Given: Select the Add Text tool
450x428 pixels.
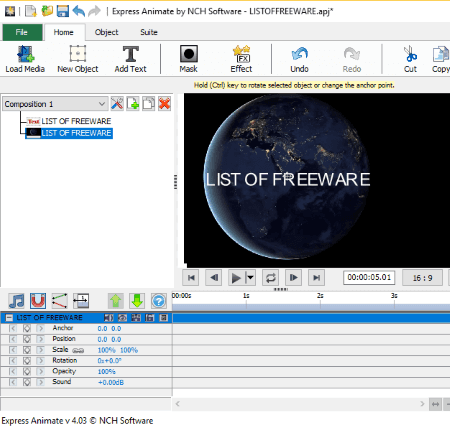Looking at the screenshot, I should [x=130, y=59].
